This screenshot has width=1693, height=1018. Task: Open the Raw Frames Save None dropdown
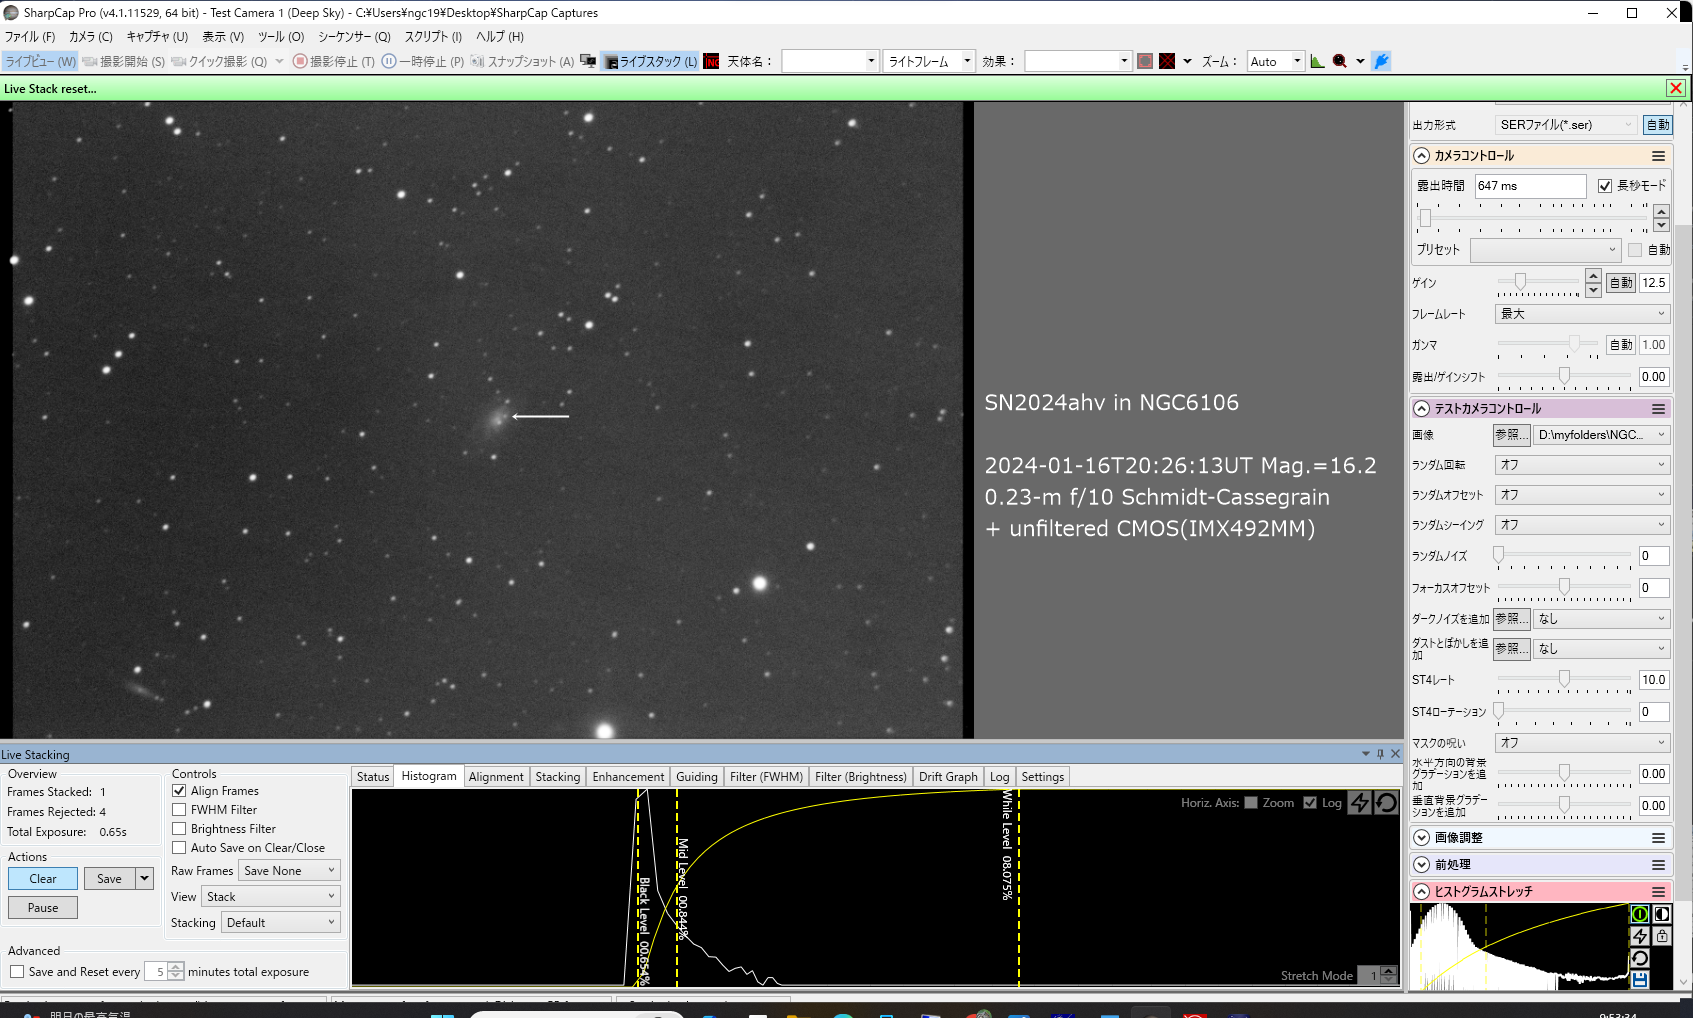pyautogui.click(x=289, y=871)
